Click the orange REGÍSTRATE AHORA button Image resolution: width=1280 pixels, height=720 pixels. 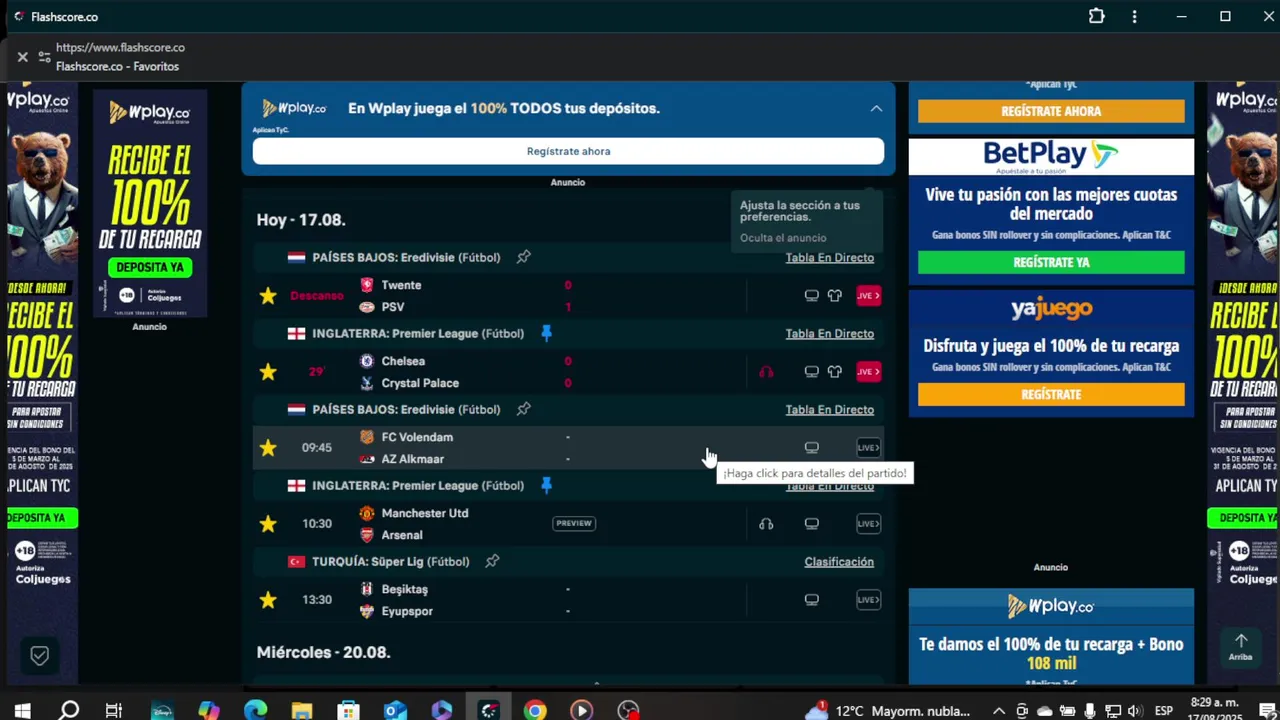tap(1051, 111)
